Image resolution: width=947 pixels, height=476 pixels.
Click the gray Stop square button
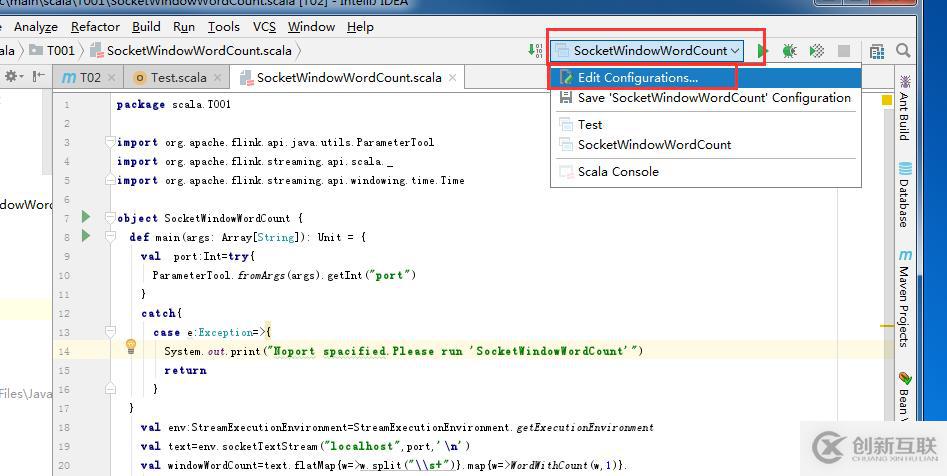844,51
